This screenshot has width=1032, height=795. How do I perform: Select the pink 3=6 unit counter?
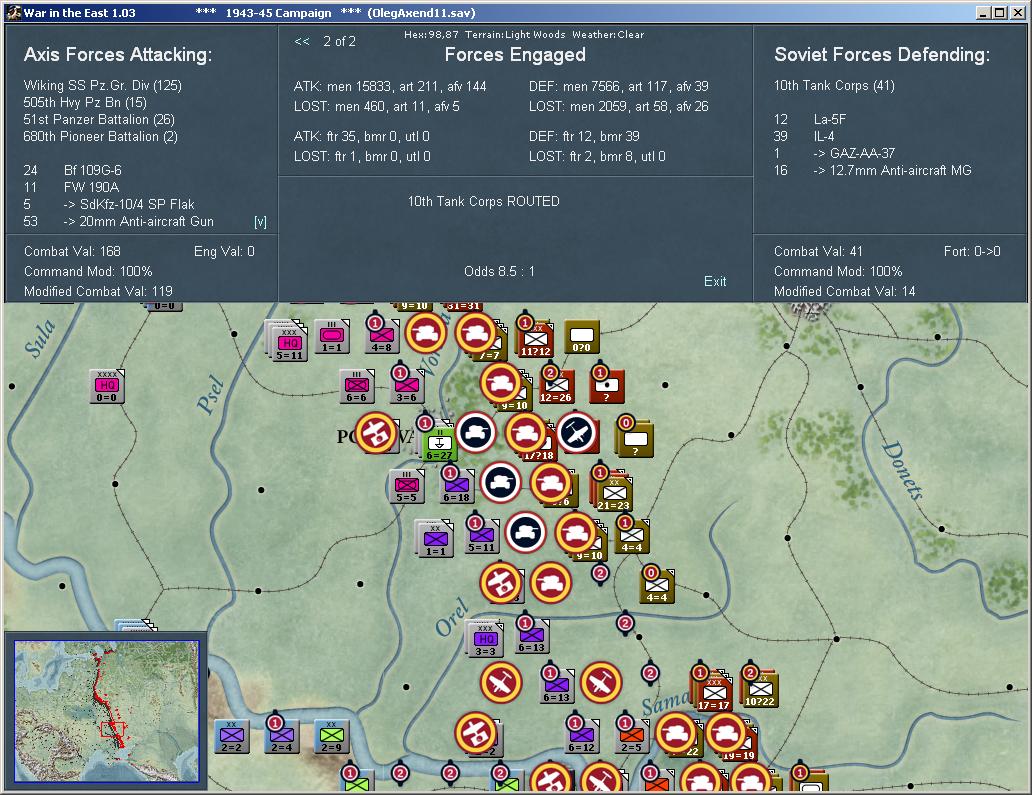coord(406,386)
